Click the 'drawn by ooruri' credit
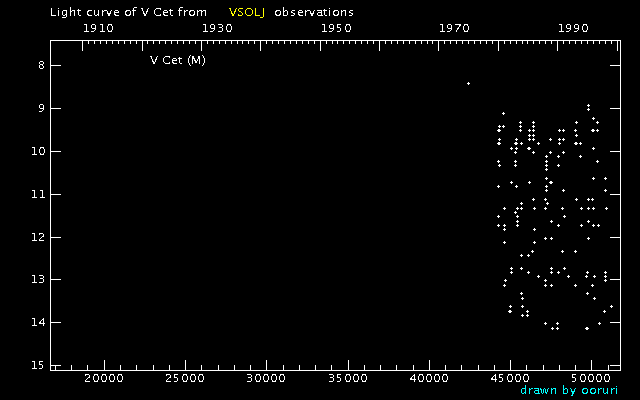Viewport: 640px width, 400px height. point(569,391)
